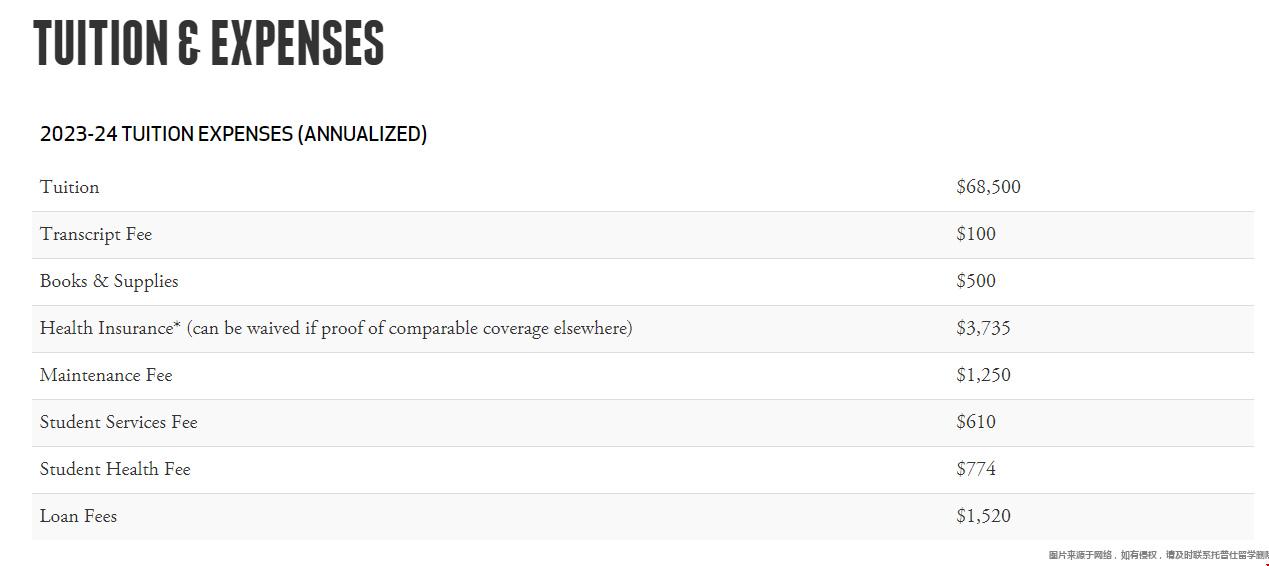The width and height of the screenshot is (1269, 566).
Task: Click the $100 transcript fee amount
Action: [x=976, y=234]
